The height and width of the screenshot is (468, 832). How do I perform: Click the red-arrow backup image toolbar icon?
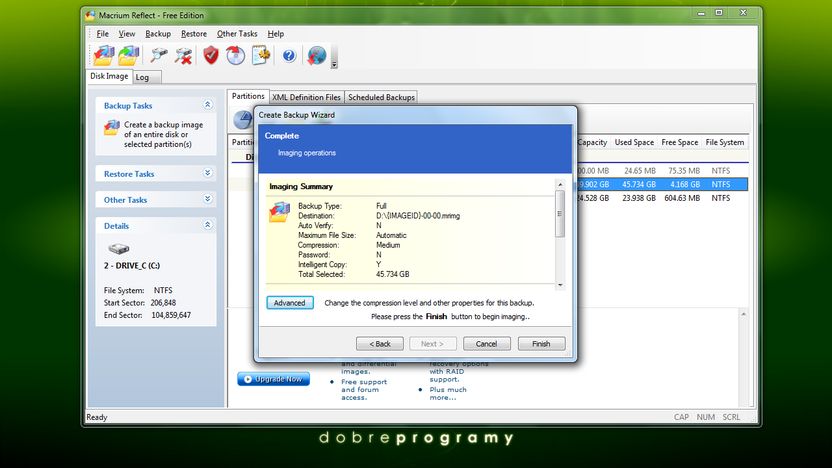pyautogui.click(x=103, y=55)
